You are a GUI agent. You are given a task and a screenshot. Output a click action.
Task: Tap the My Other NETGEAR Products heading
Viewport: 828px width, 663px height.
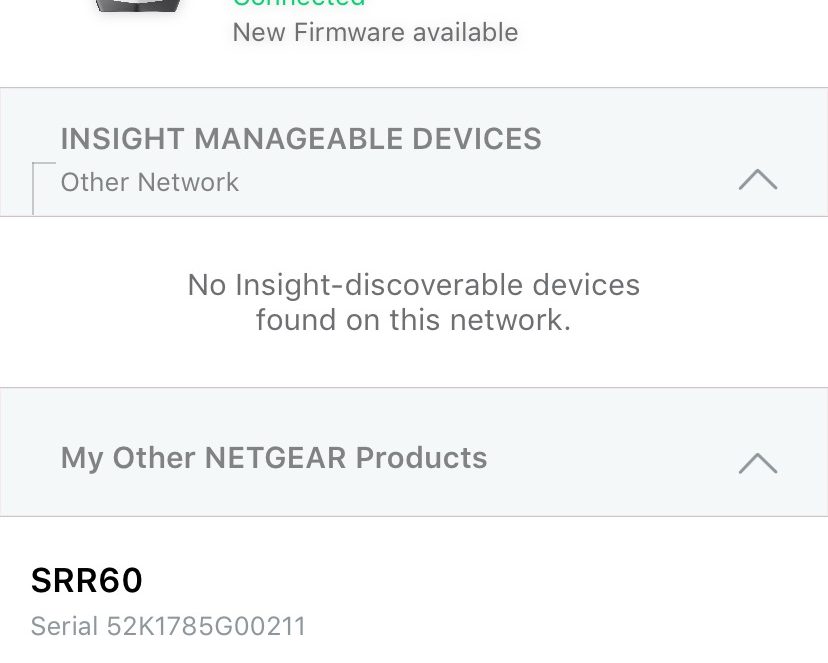(274, 458)
